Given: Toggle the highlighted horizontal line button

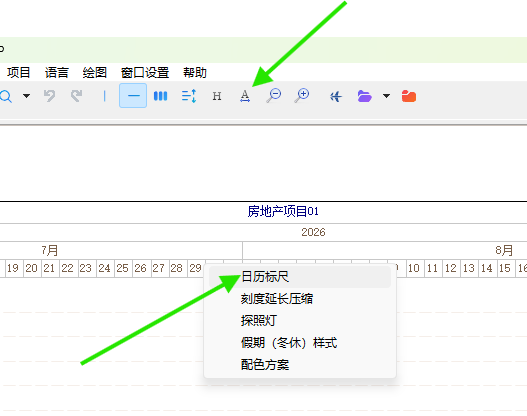Looking at the screenshot, I should 133,96.
